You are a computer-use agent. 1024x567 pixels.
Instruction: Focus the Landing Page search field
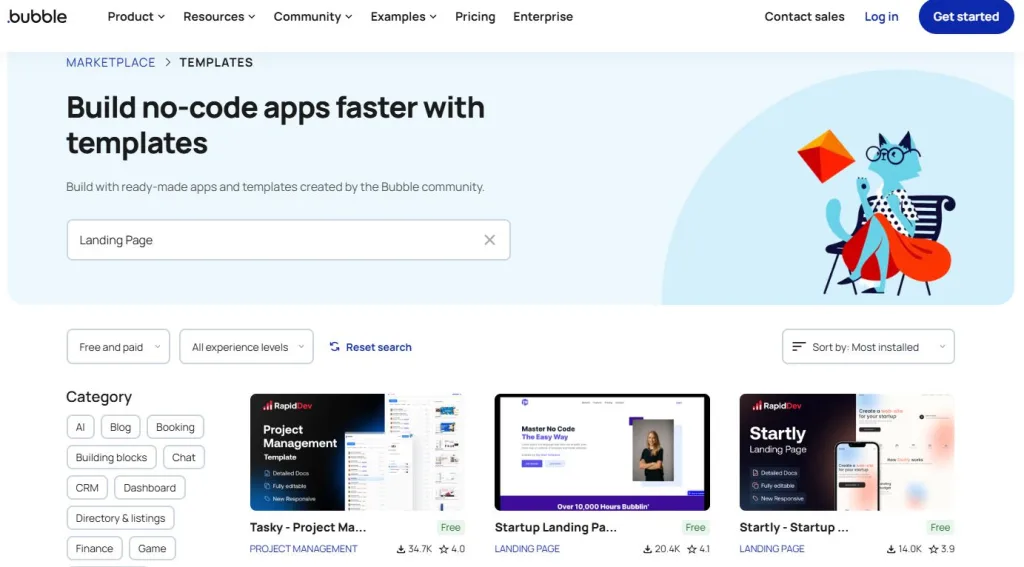(x=288, y=240)
